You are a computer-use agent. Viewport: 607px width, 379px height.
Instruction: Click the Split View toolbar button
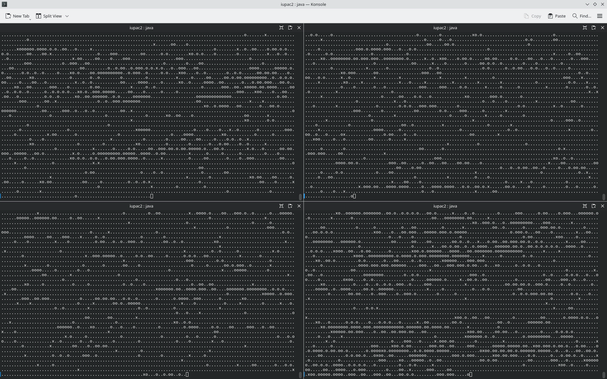pos(49,16)
